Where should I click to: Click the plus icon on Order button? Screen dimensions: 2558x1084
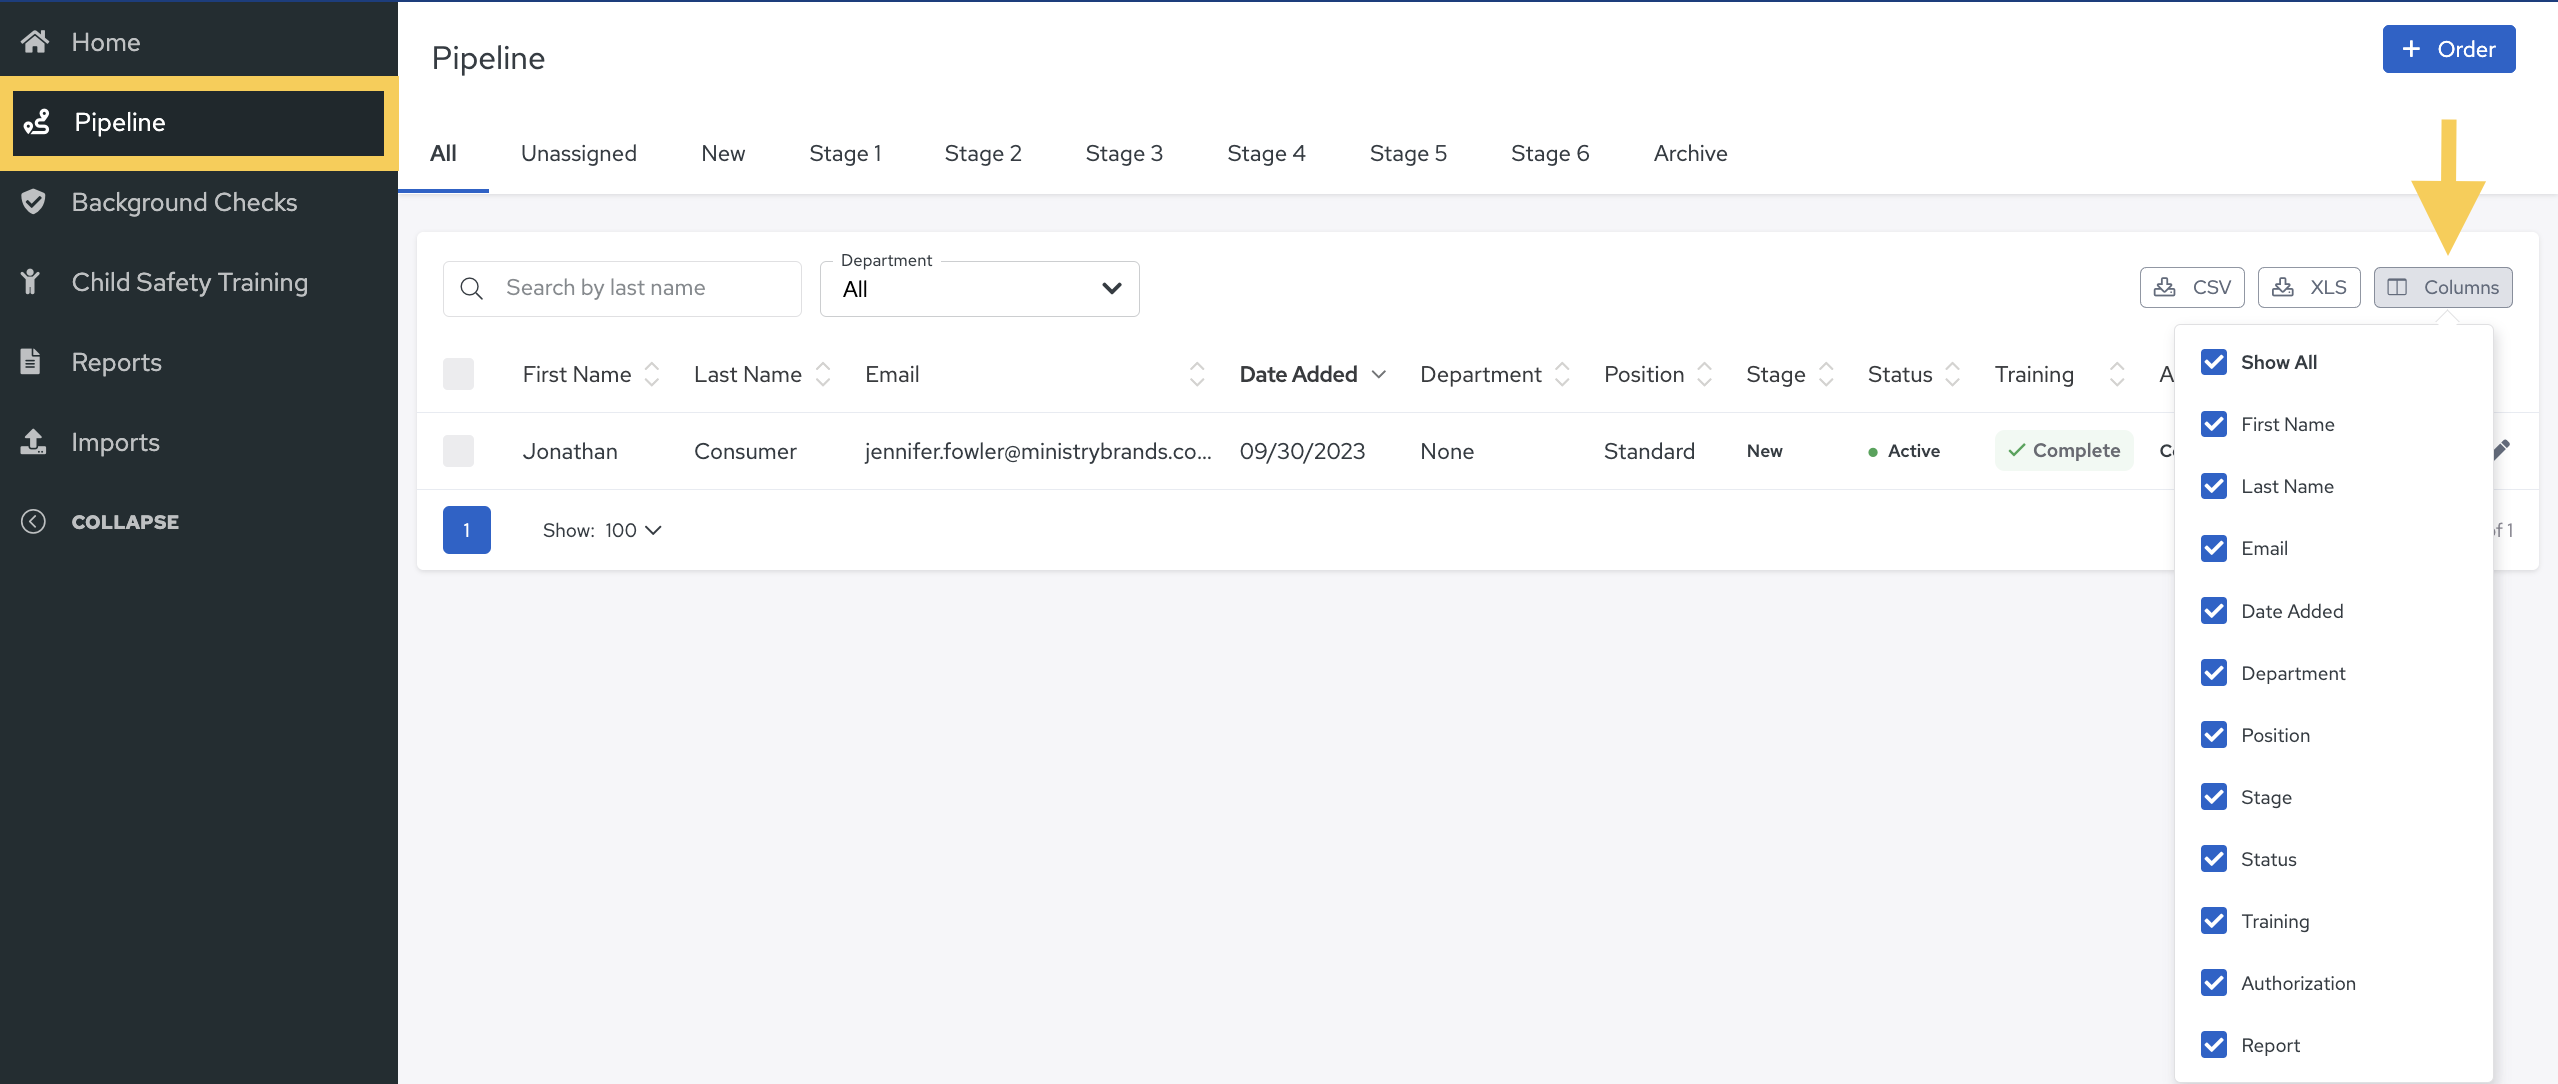point(2412,49)
